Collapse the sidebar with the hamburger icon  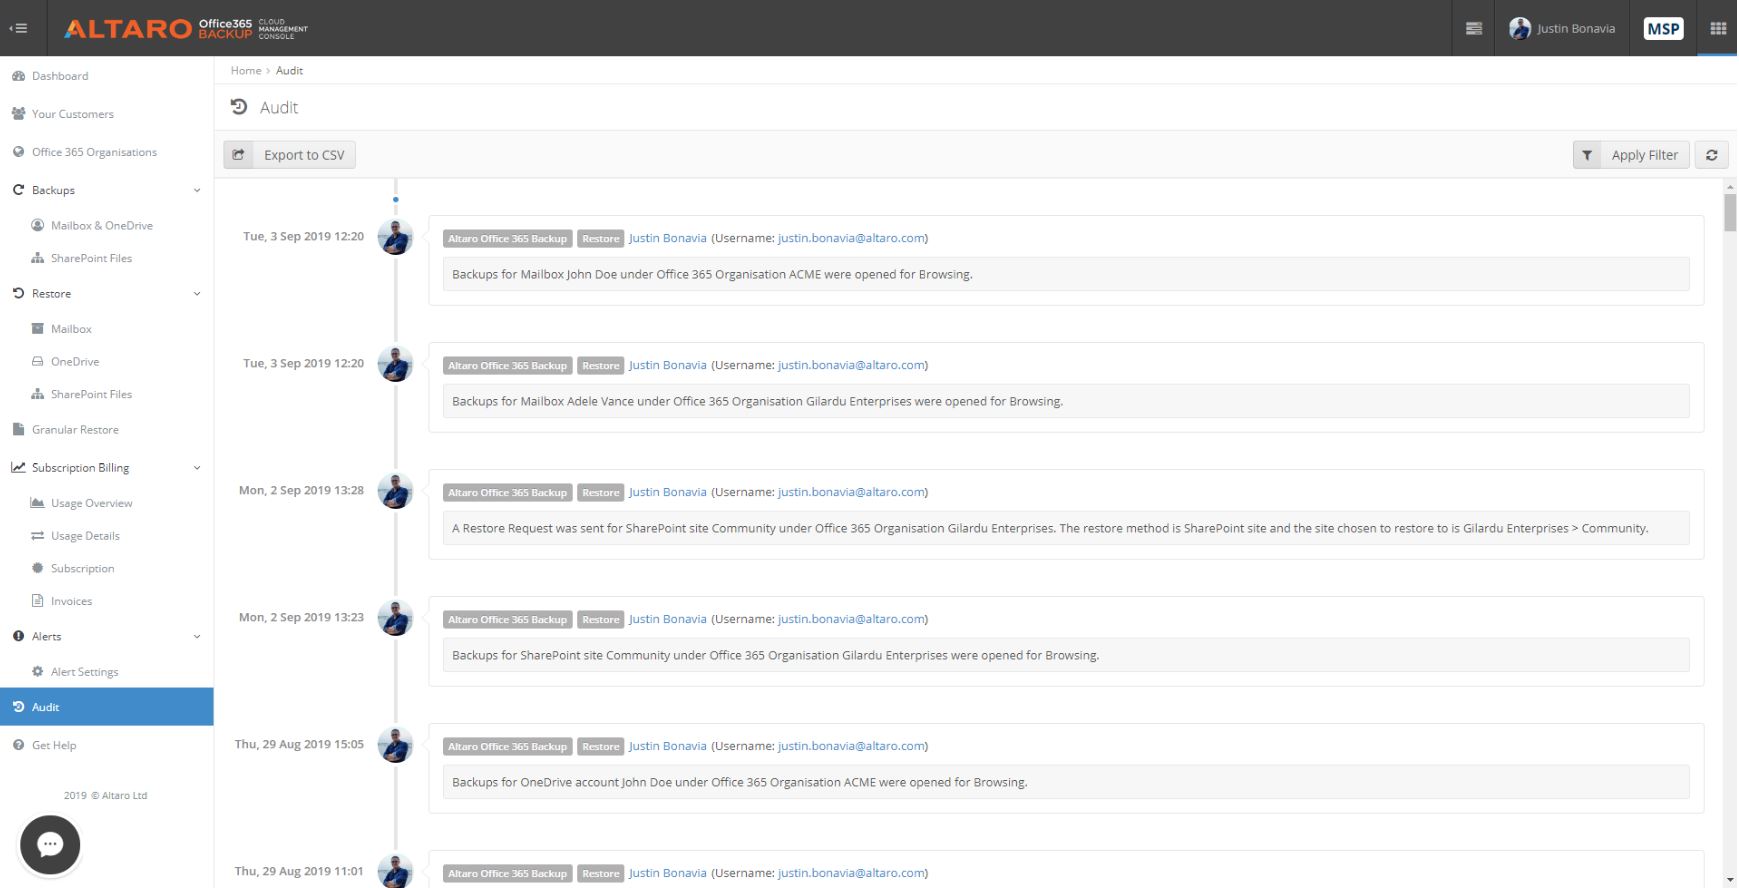[x=18, y=28]
